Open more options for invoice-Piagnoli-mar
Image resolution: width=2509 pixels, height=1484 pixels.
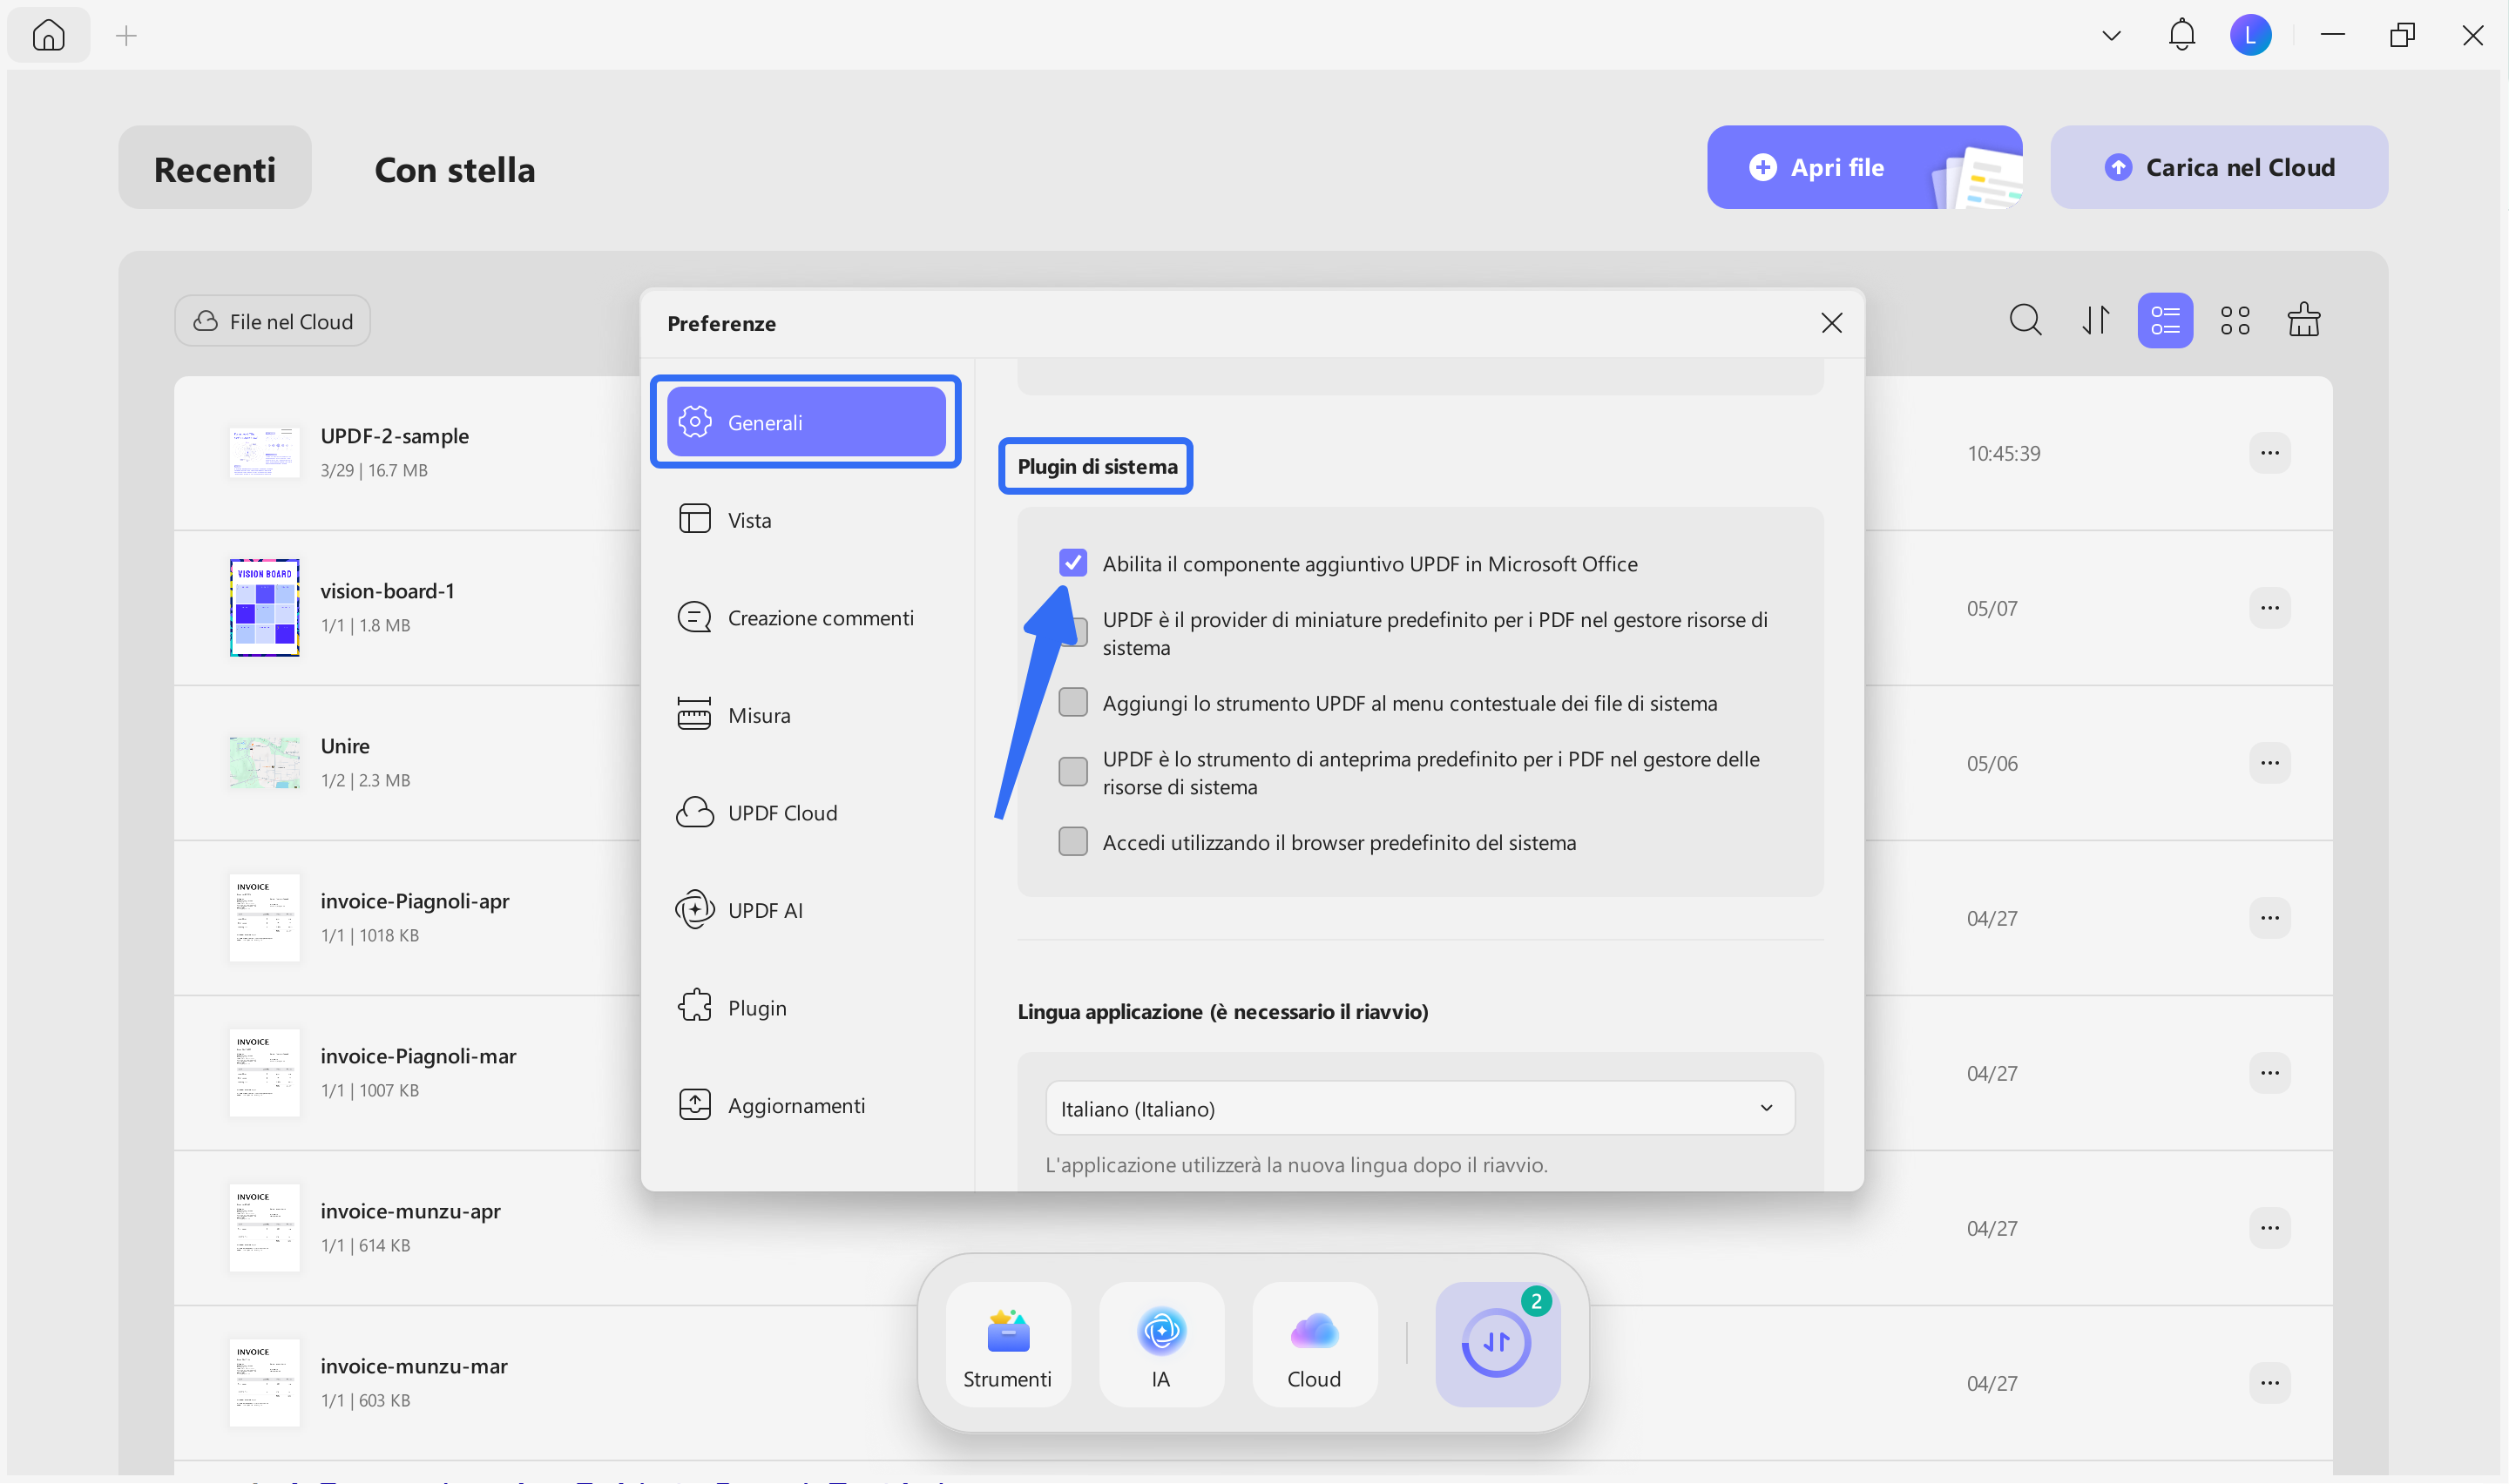[x=2269, y=1073]
